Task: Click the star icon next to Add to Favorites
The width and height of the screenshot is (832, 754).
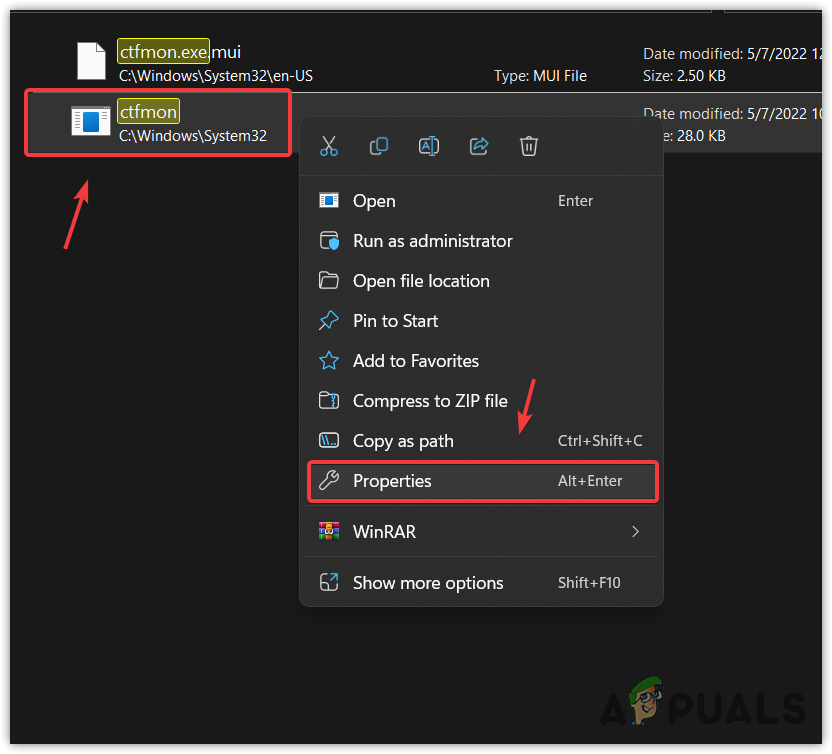Action: [329, 361]
